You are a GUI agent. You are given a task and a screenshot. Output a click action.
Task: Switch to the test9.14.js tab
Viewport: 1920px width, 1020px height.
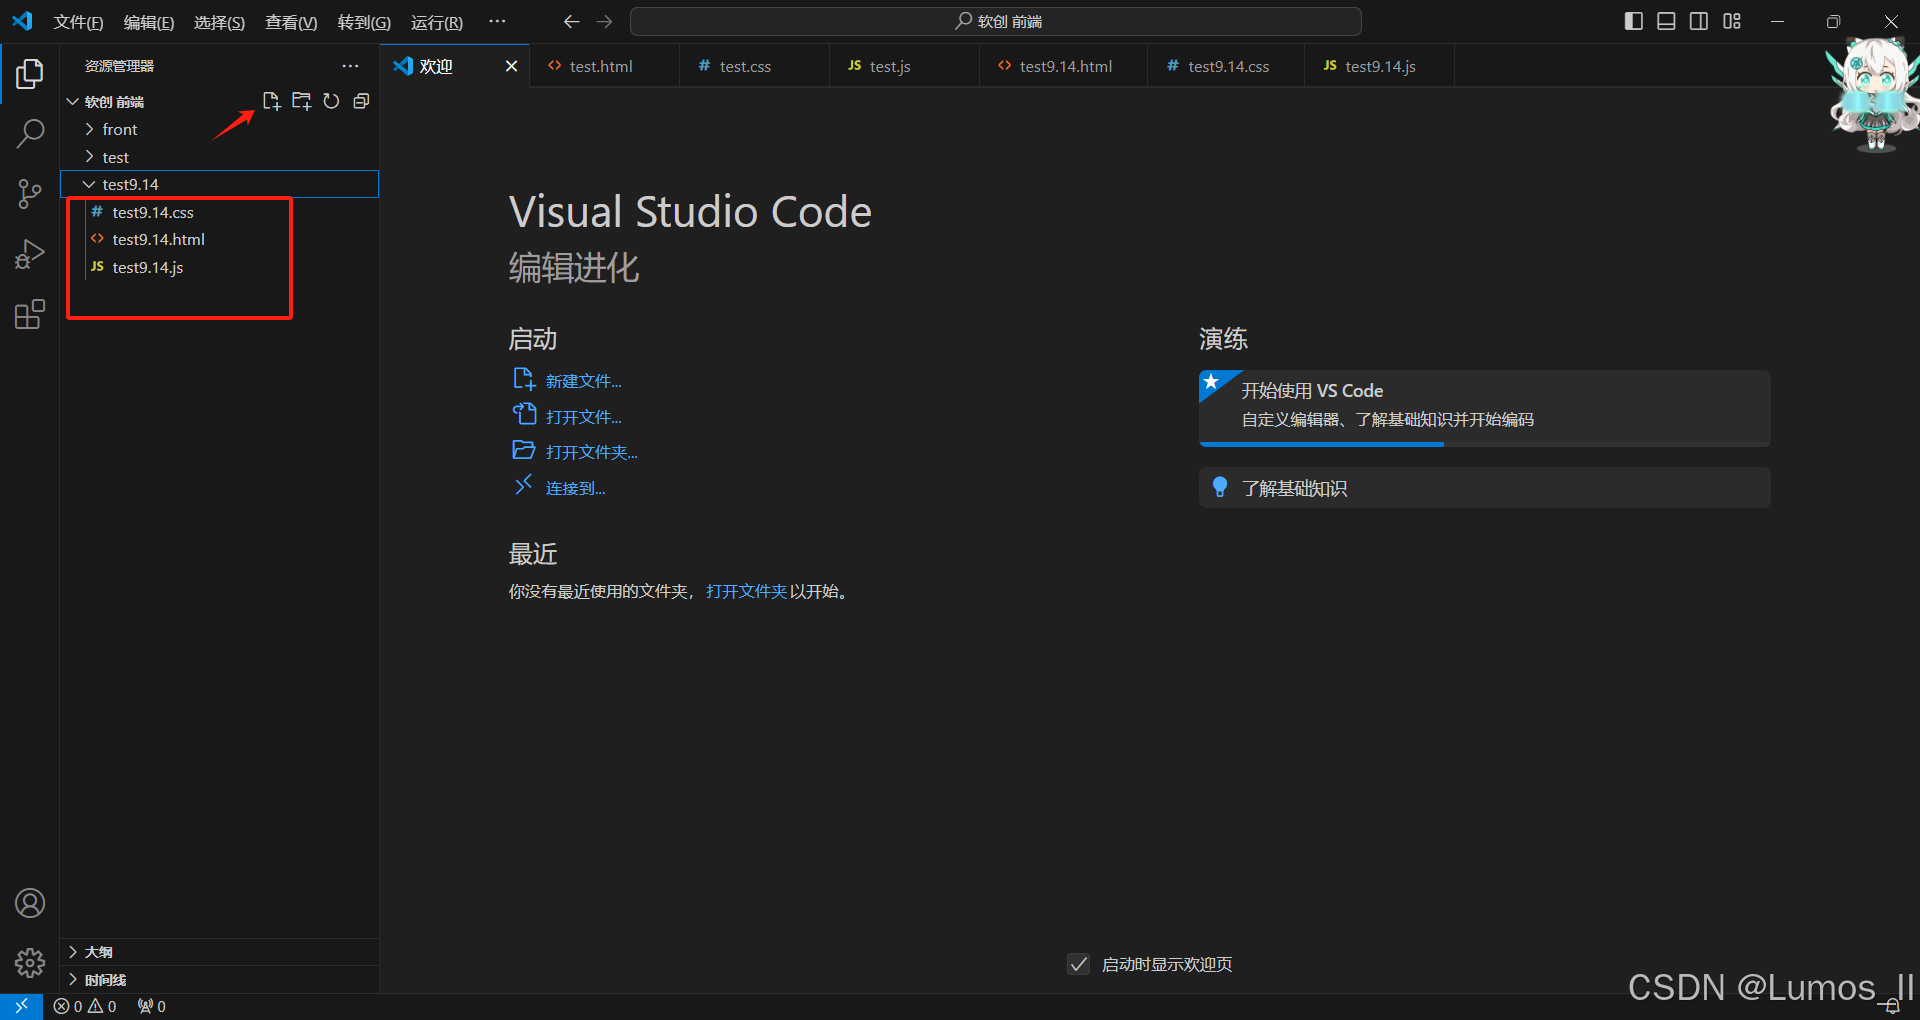(x=1379, y=66)
